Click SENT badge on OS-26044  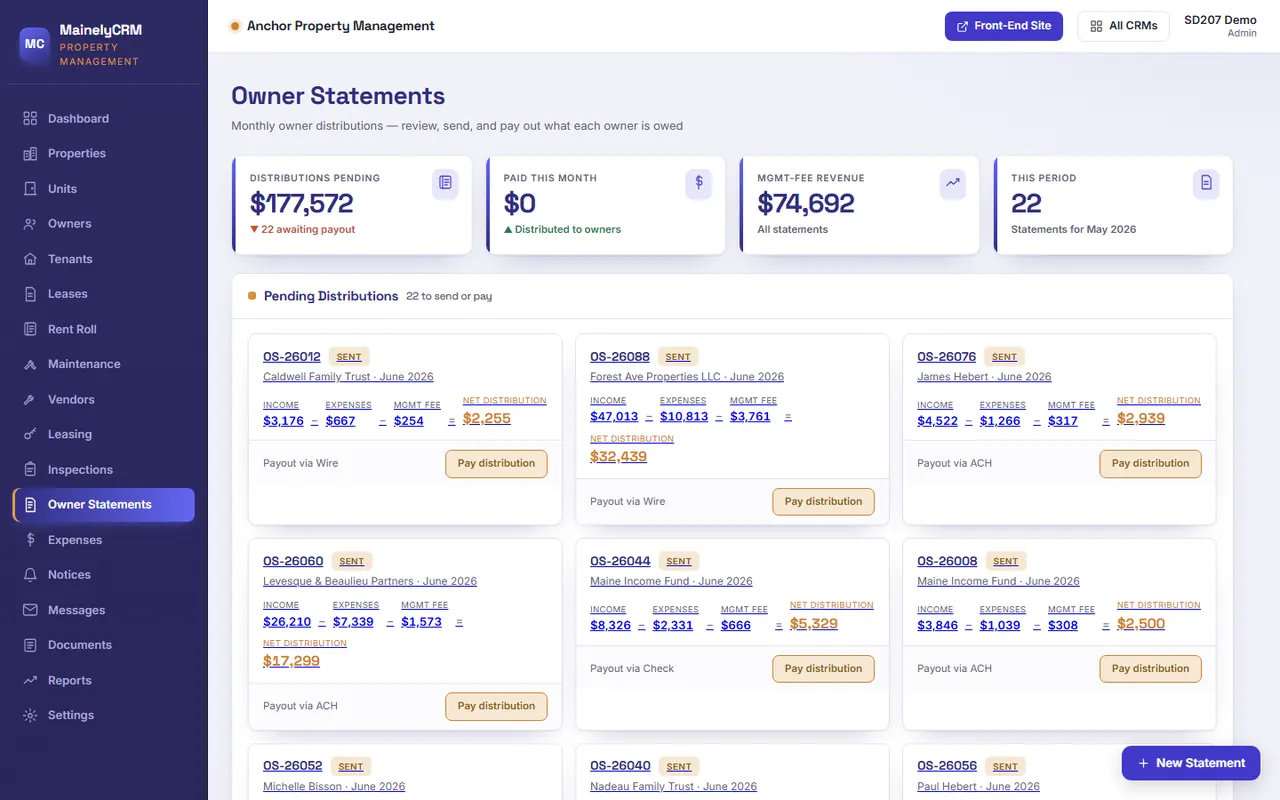coord(679,562)
